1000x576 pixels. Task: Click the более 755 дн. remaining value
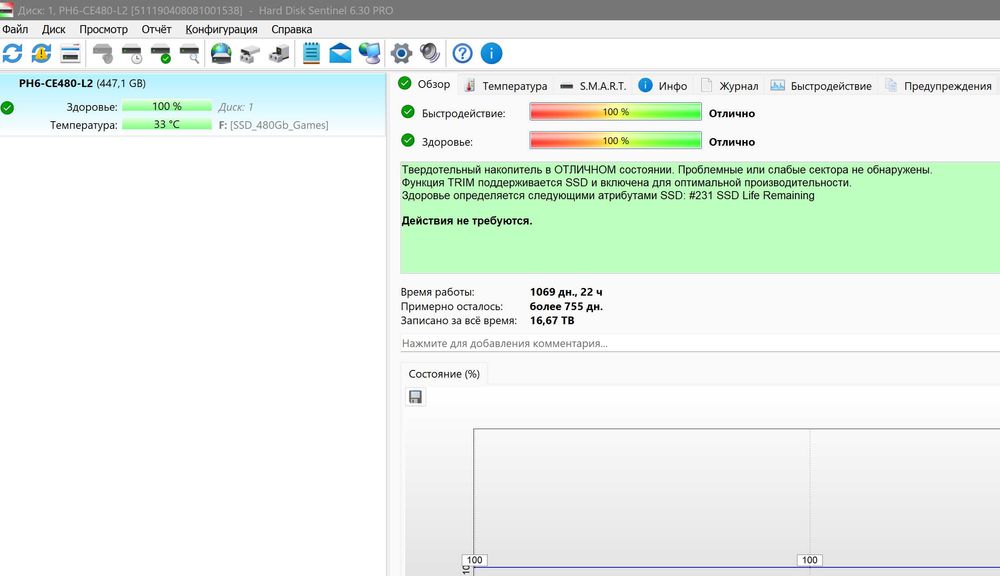pyautogui.click(x=566, y=306)
